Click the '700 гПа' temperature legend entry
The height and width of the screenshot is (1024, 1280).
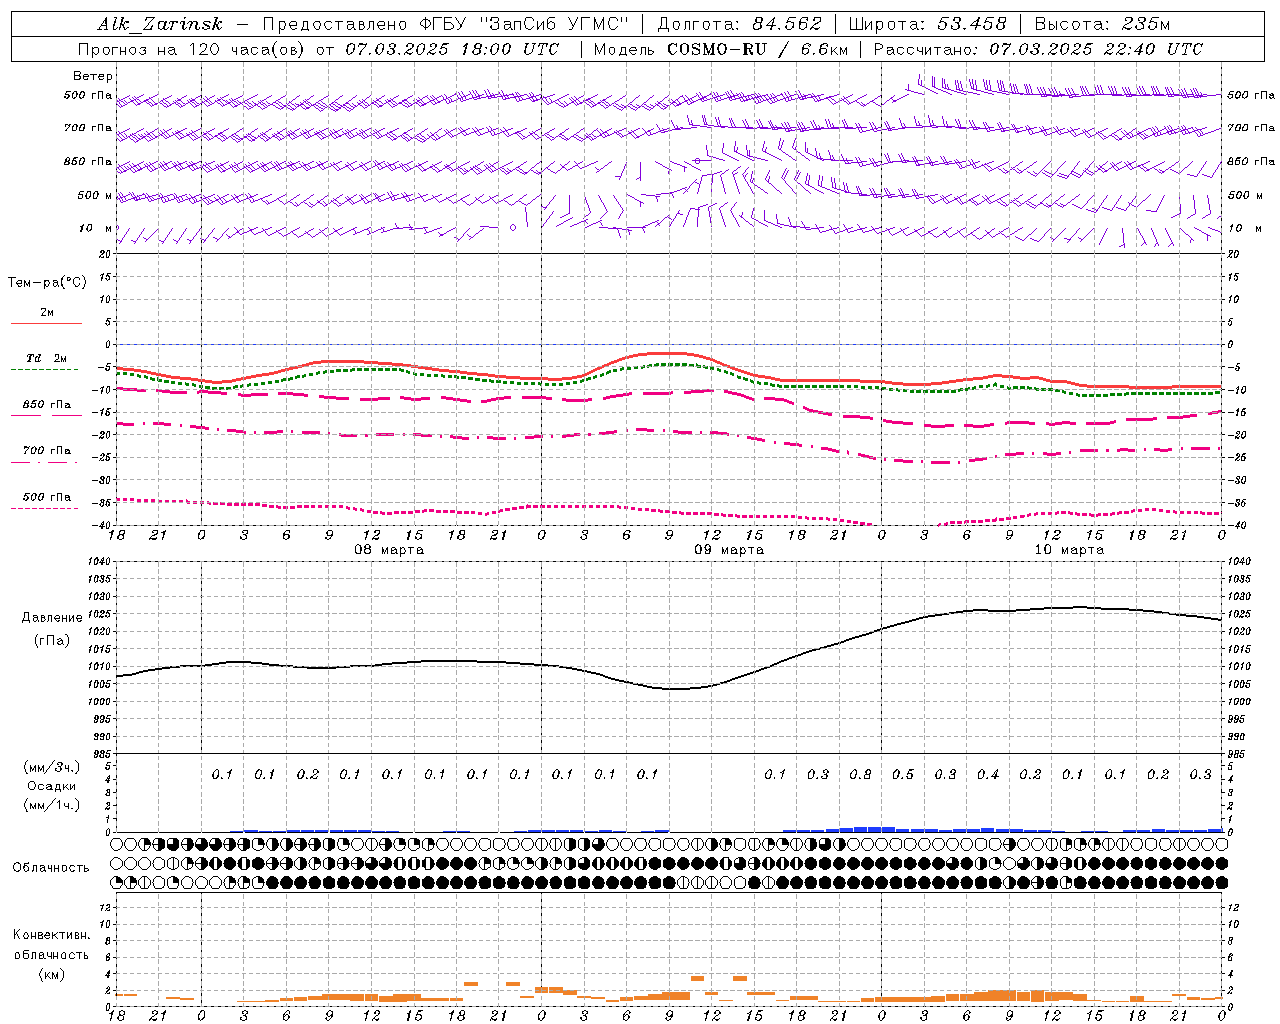click(x=47, y=451)
